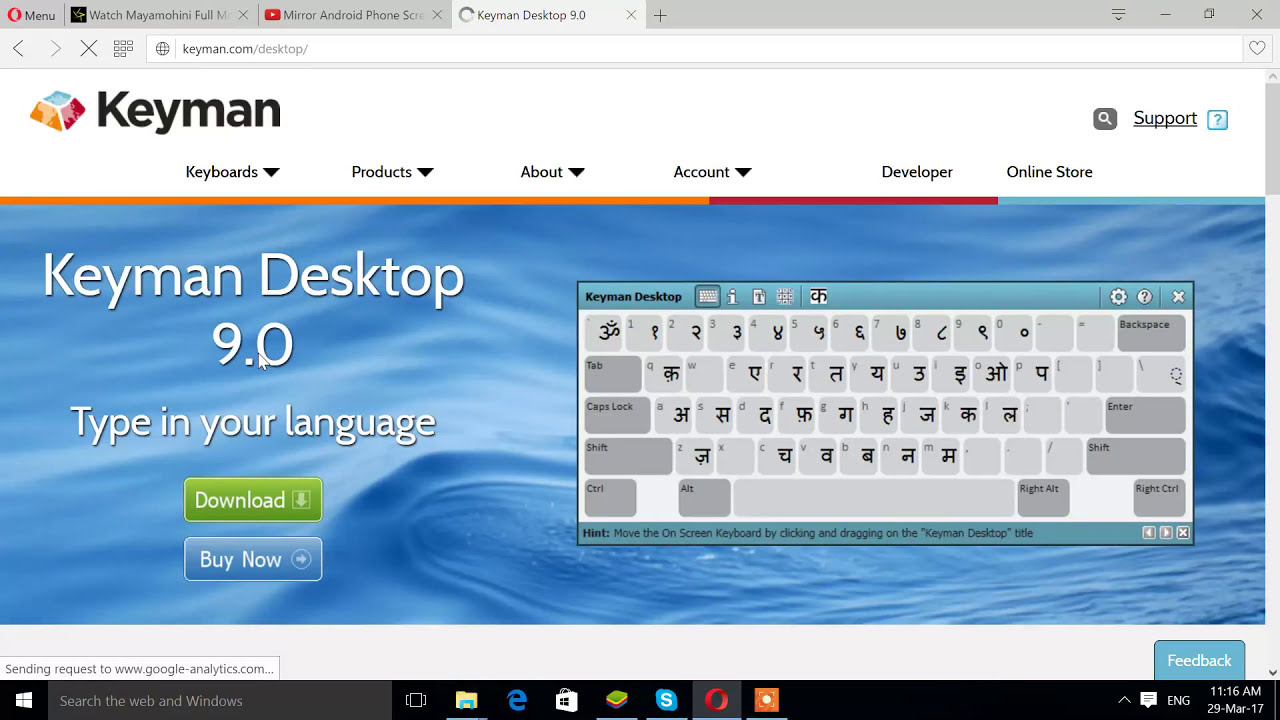
Task: Expand the Products menu
Action: point(392,172)
